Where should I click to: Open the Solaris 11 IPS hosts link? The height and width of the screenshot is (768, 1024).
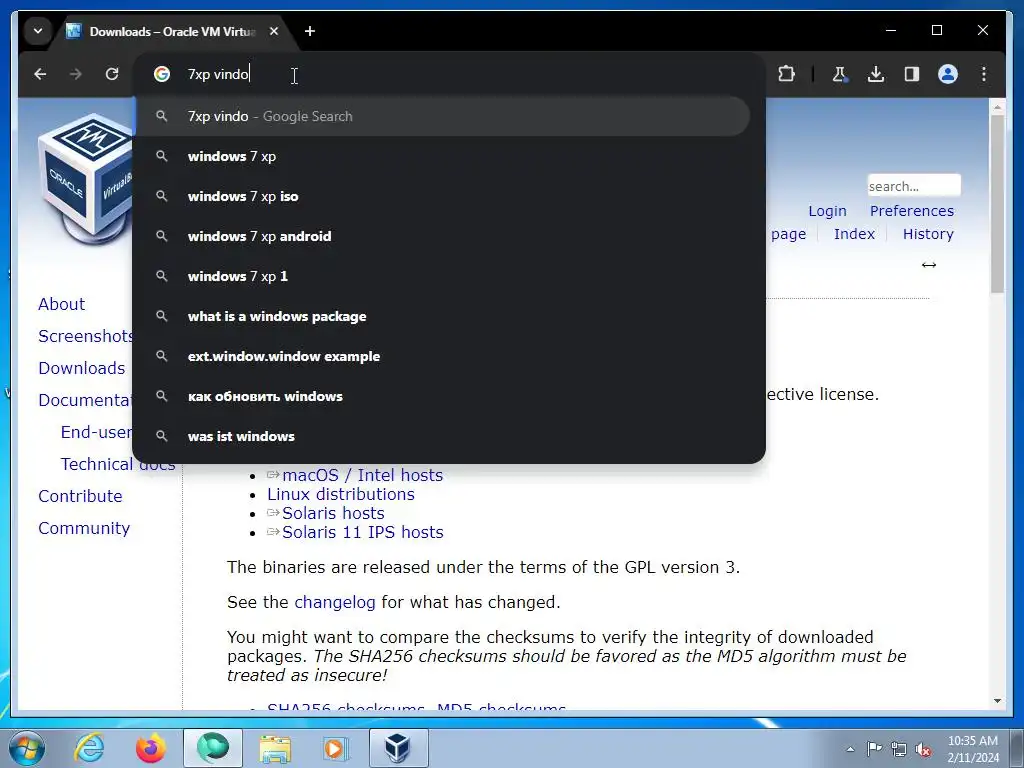tap(362, 532)
